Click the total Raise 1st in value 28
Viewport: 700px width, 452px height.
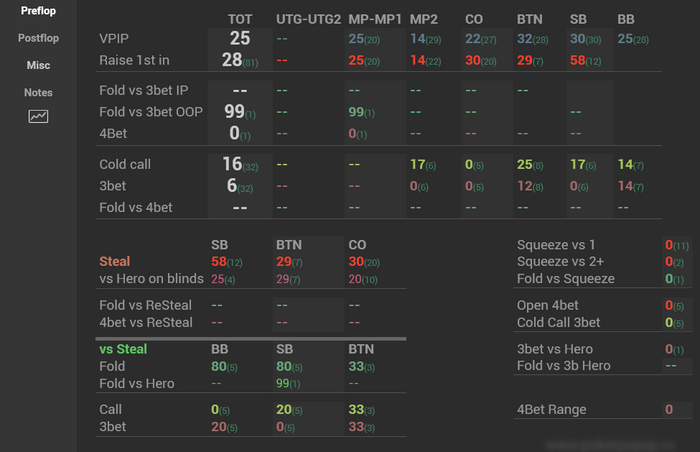coord(233,60)
